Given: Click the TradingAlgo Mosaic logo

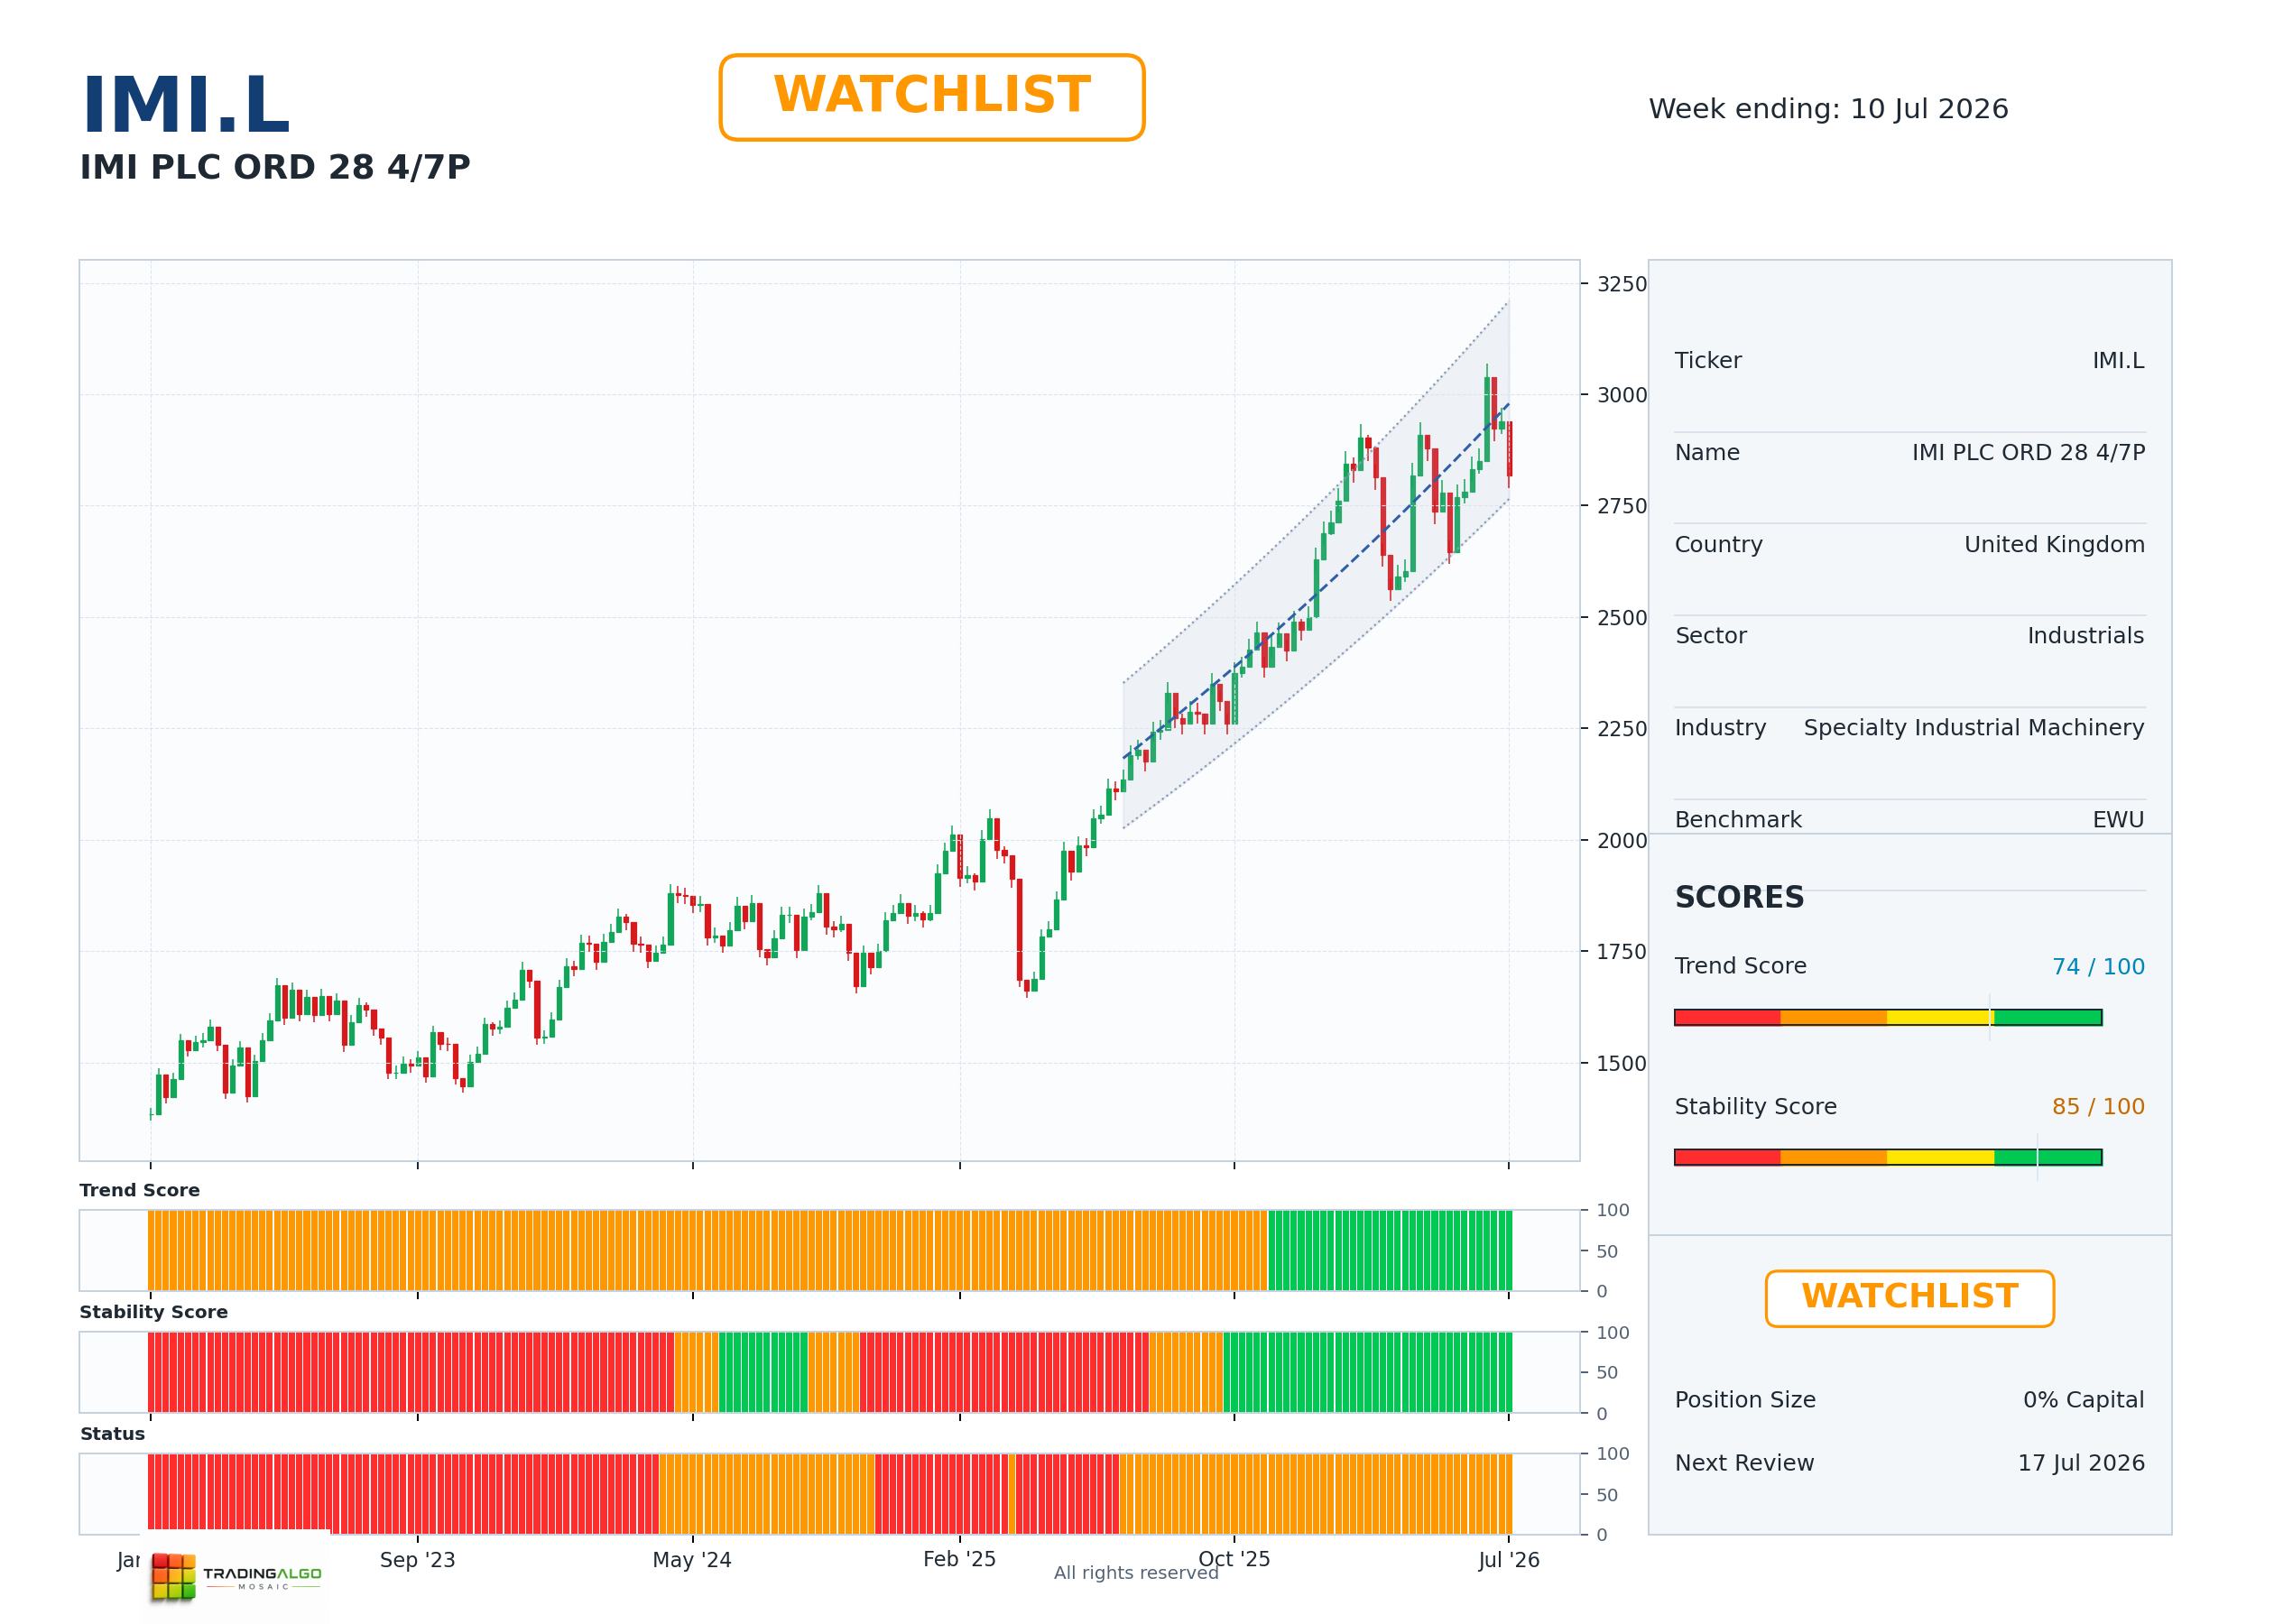Looking at the screenshot, I should (236, 1577).
